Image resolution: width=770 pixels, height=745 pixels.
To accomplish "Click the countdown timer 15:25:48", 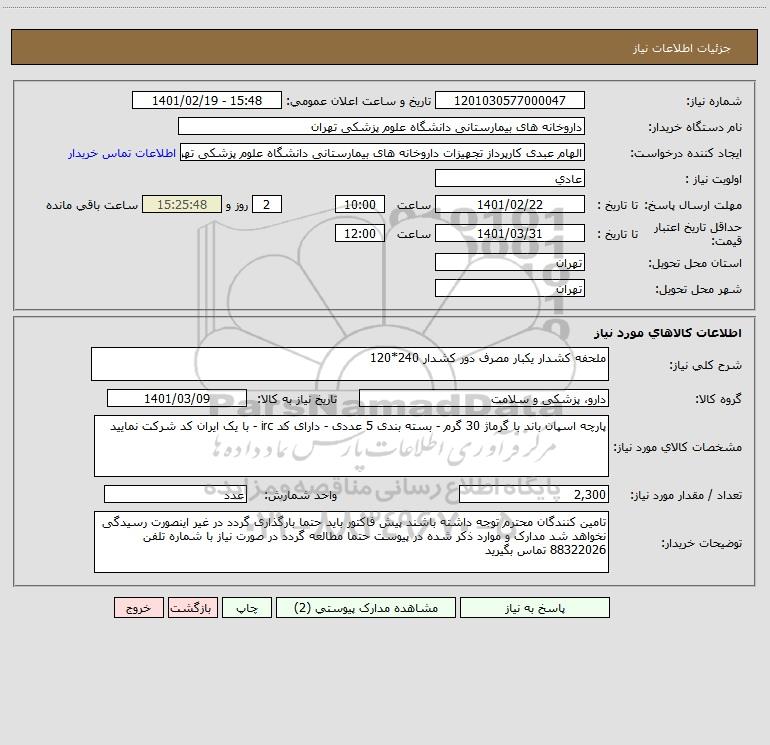I will 182,204.
